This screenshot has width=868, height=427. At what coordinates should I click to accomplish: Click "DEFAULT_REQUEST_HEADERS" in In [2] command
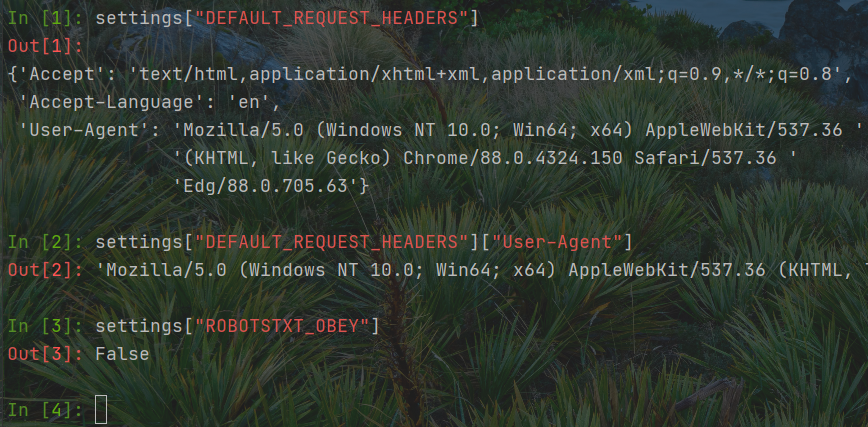331,242
